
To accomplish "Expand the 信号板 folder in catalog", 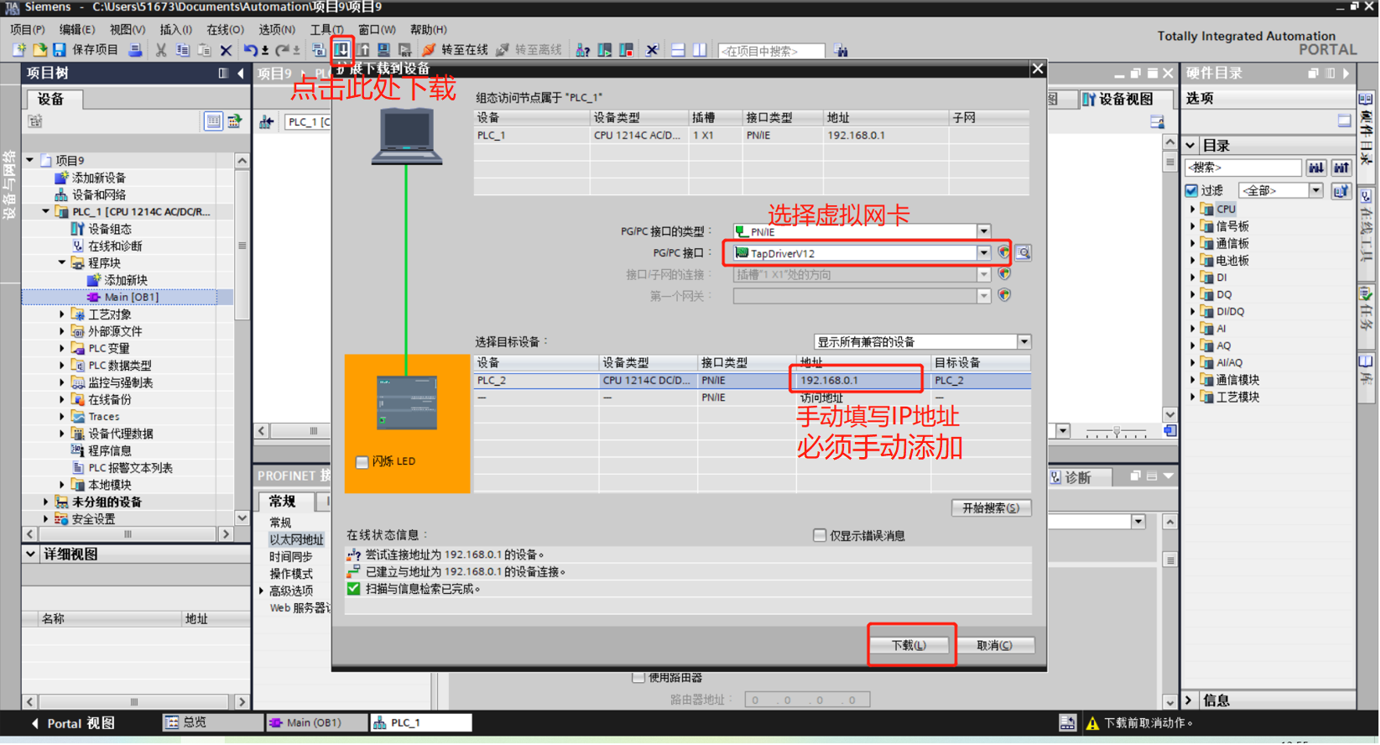I will (x=1193, y=226).
